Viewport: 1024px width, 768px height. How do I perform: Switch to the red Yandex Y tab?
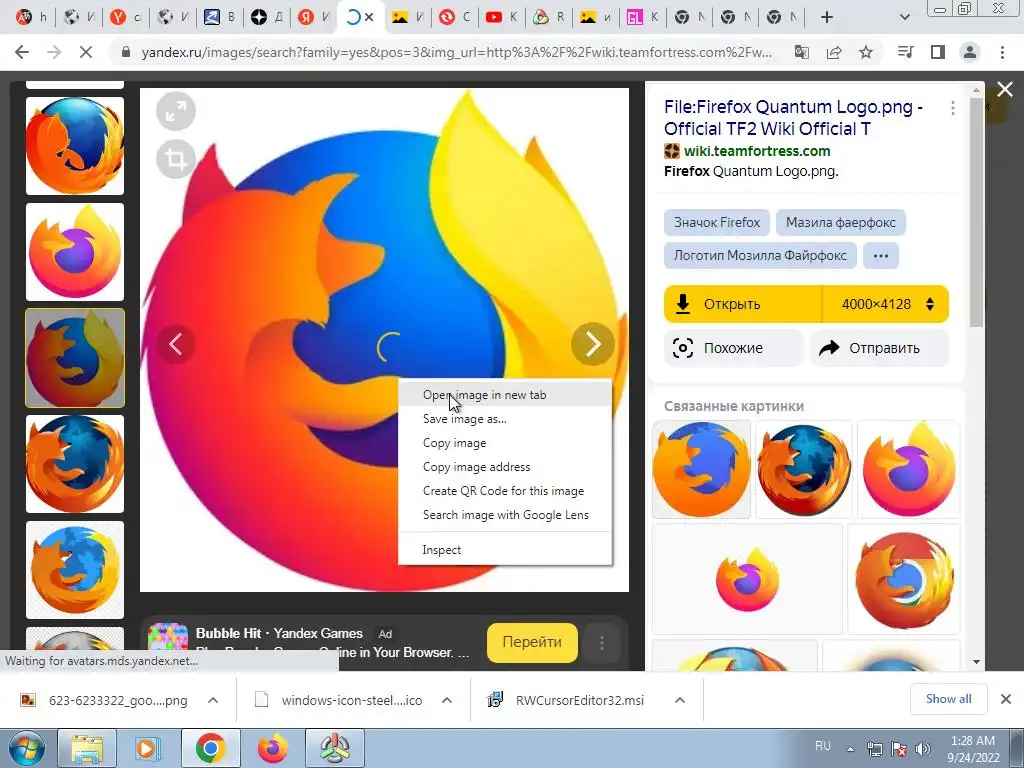point(125,18)
